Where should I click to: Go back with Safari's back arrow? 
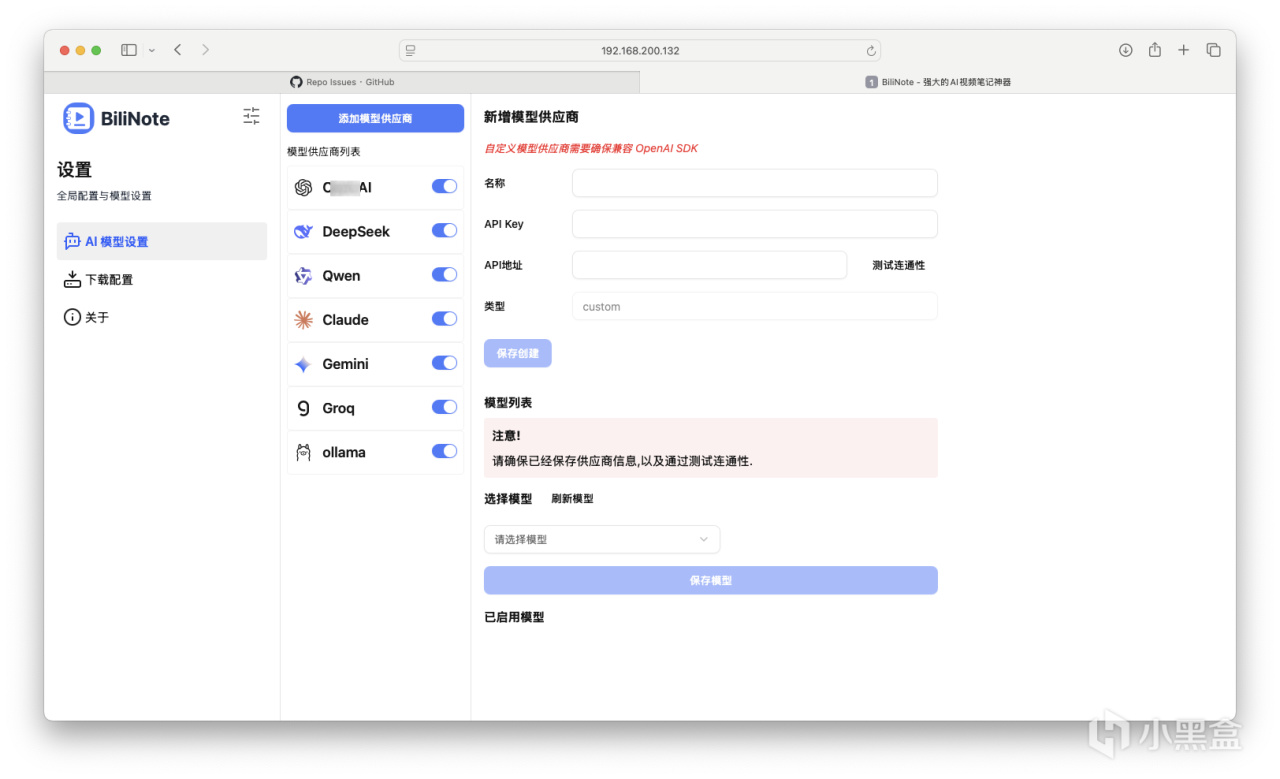tap(177, 50)
